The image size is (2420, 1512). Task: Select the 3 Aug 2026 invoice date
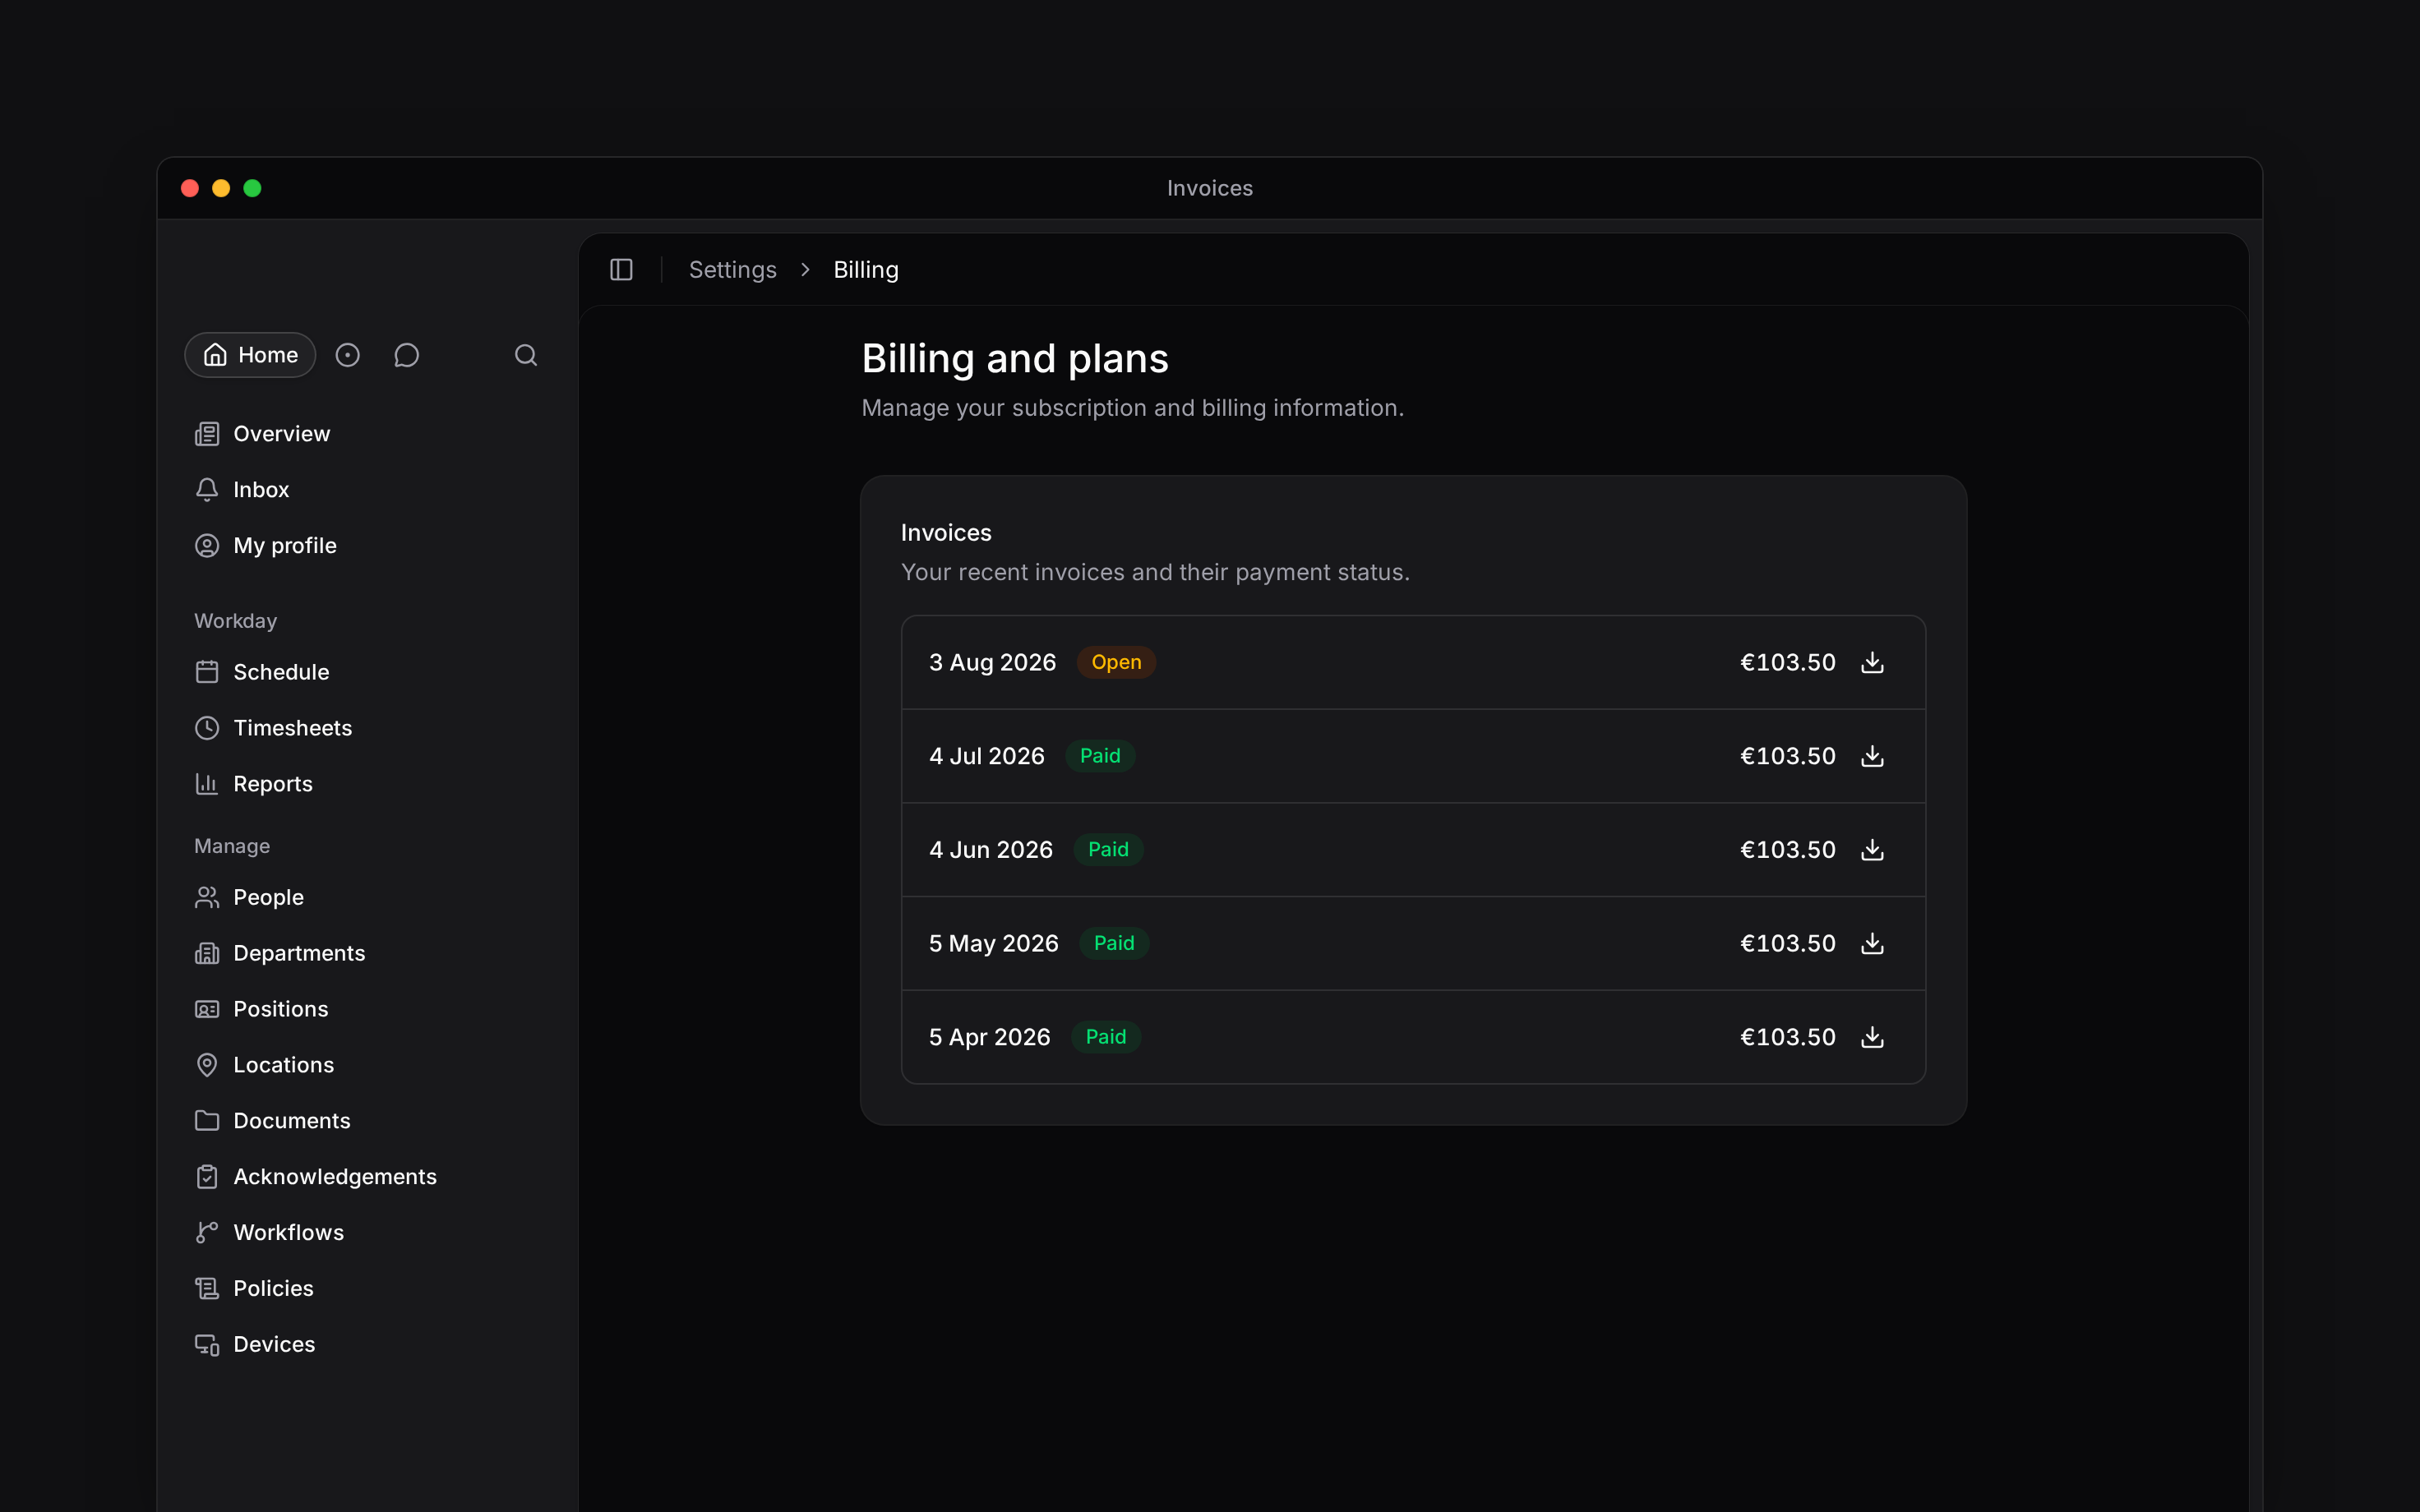[x=992, y=663]
